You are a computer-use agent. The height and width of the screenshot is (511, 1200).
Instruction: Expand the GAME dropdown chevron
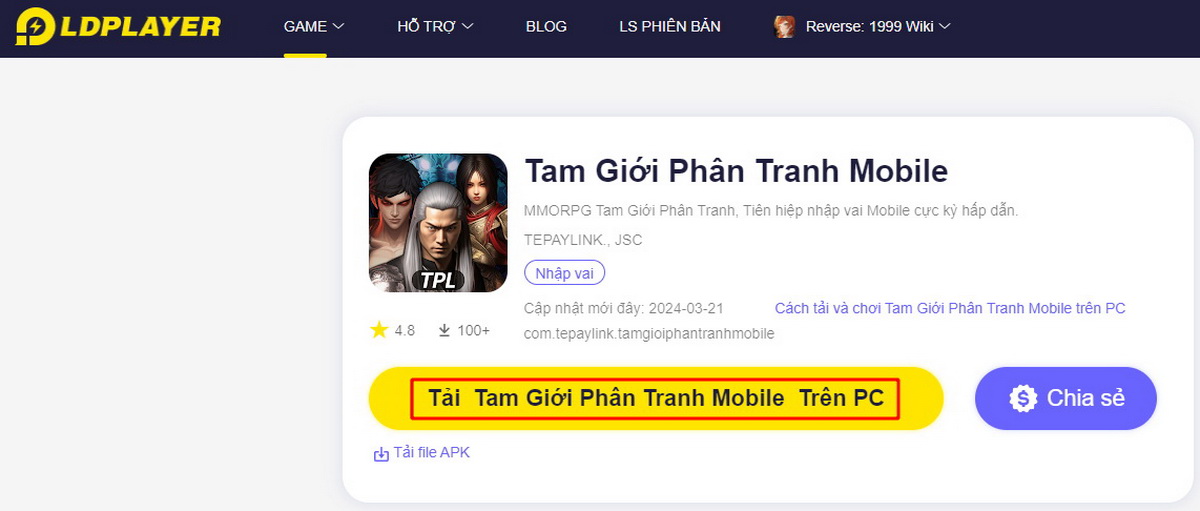338,27
